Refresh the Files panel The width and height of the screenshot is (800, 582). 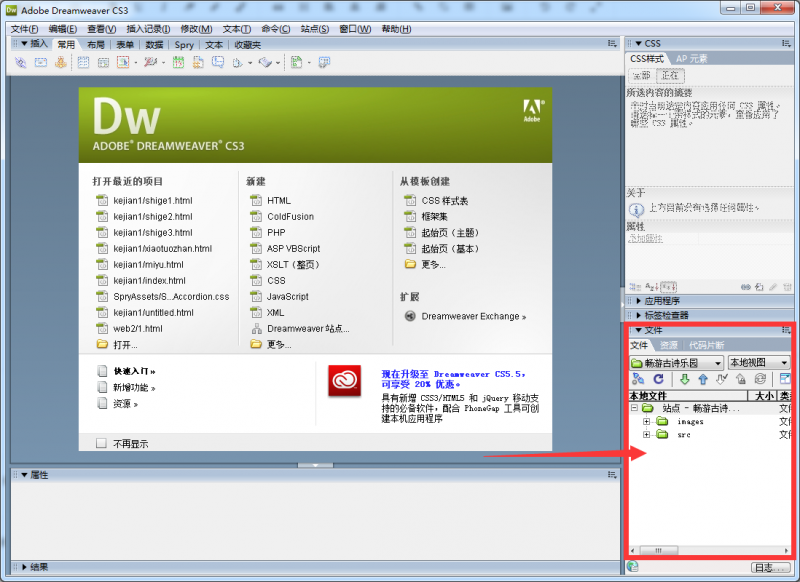[659, 379]
